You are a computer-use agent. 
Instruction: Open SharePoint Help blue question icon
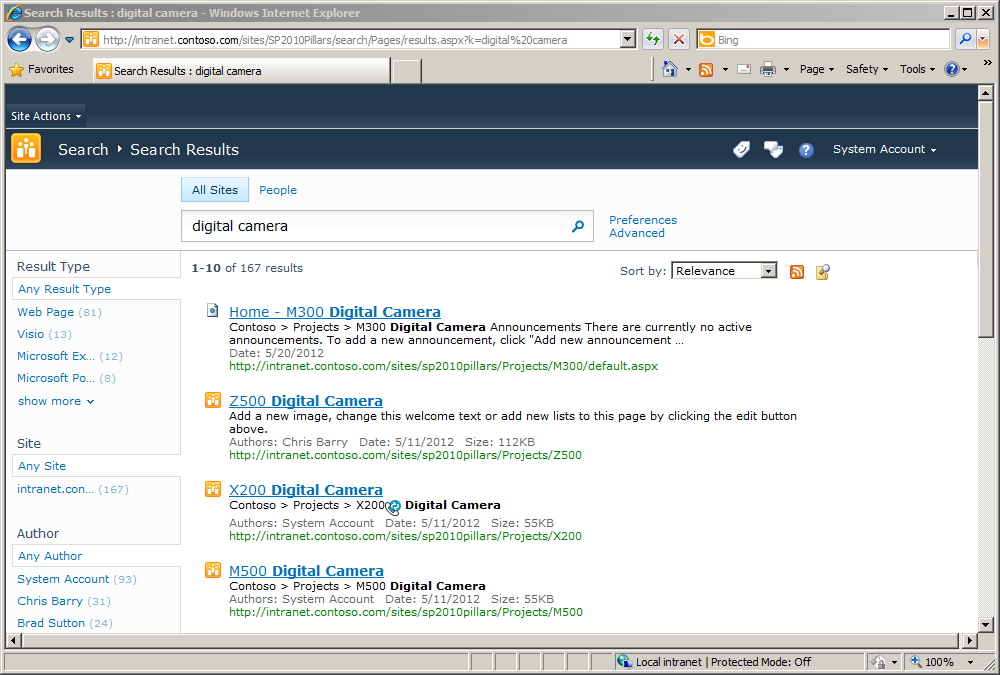coord(806,150)
